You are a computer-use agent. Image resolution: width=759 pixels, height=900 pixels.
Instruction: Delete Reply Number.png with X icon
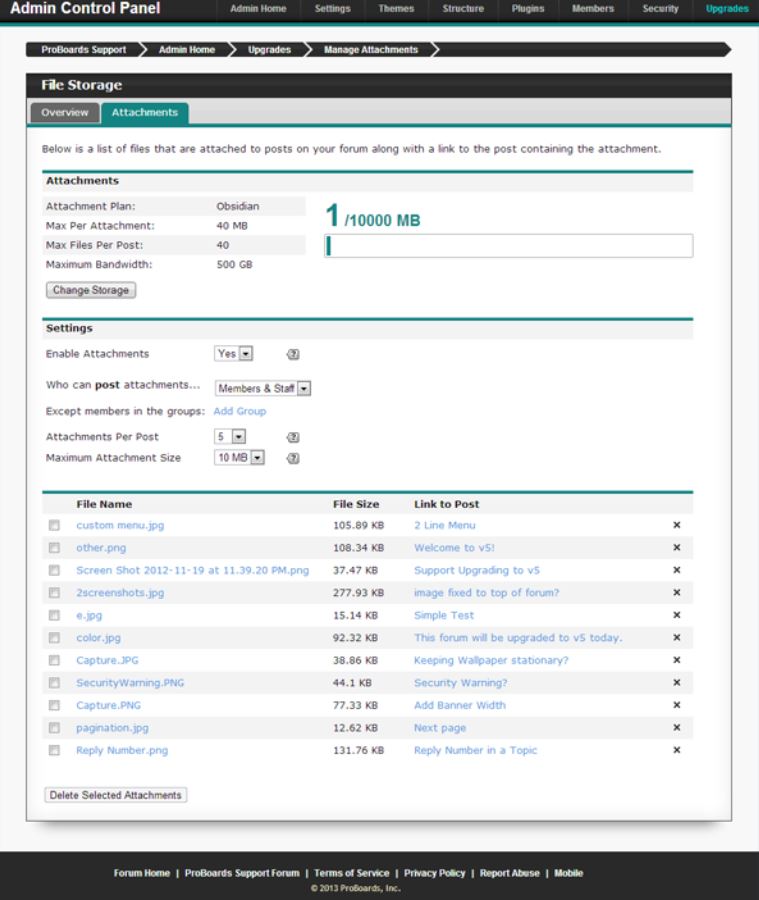[676, 750]
